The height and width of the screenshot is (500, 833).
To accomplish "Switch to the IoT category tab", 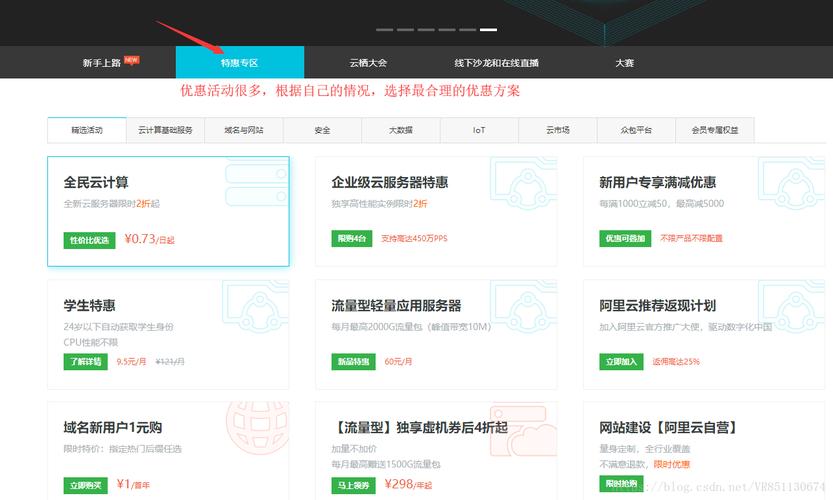I will [x=479, y=130].
